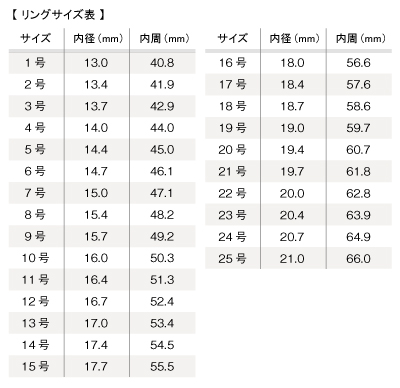
Task: Click the リングサイズ表 title text
Action: pos(58,15)
